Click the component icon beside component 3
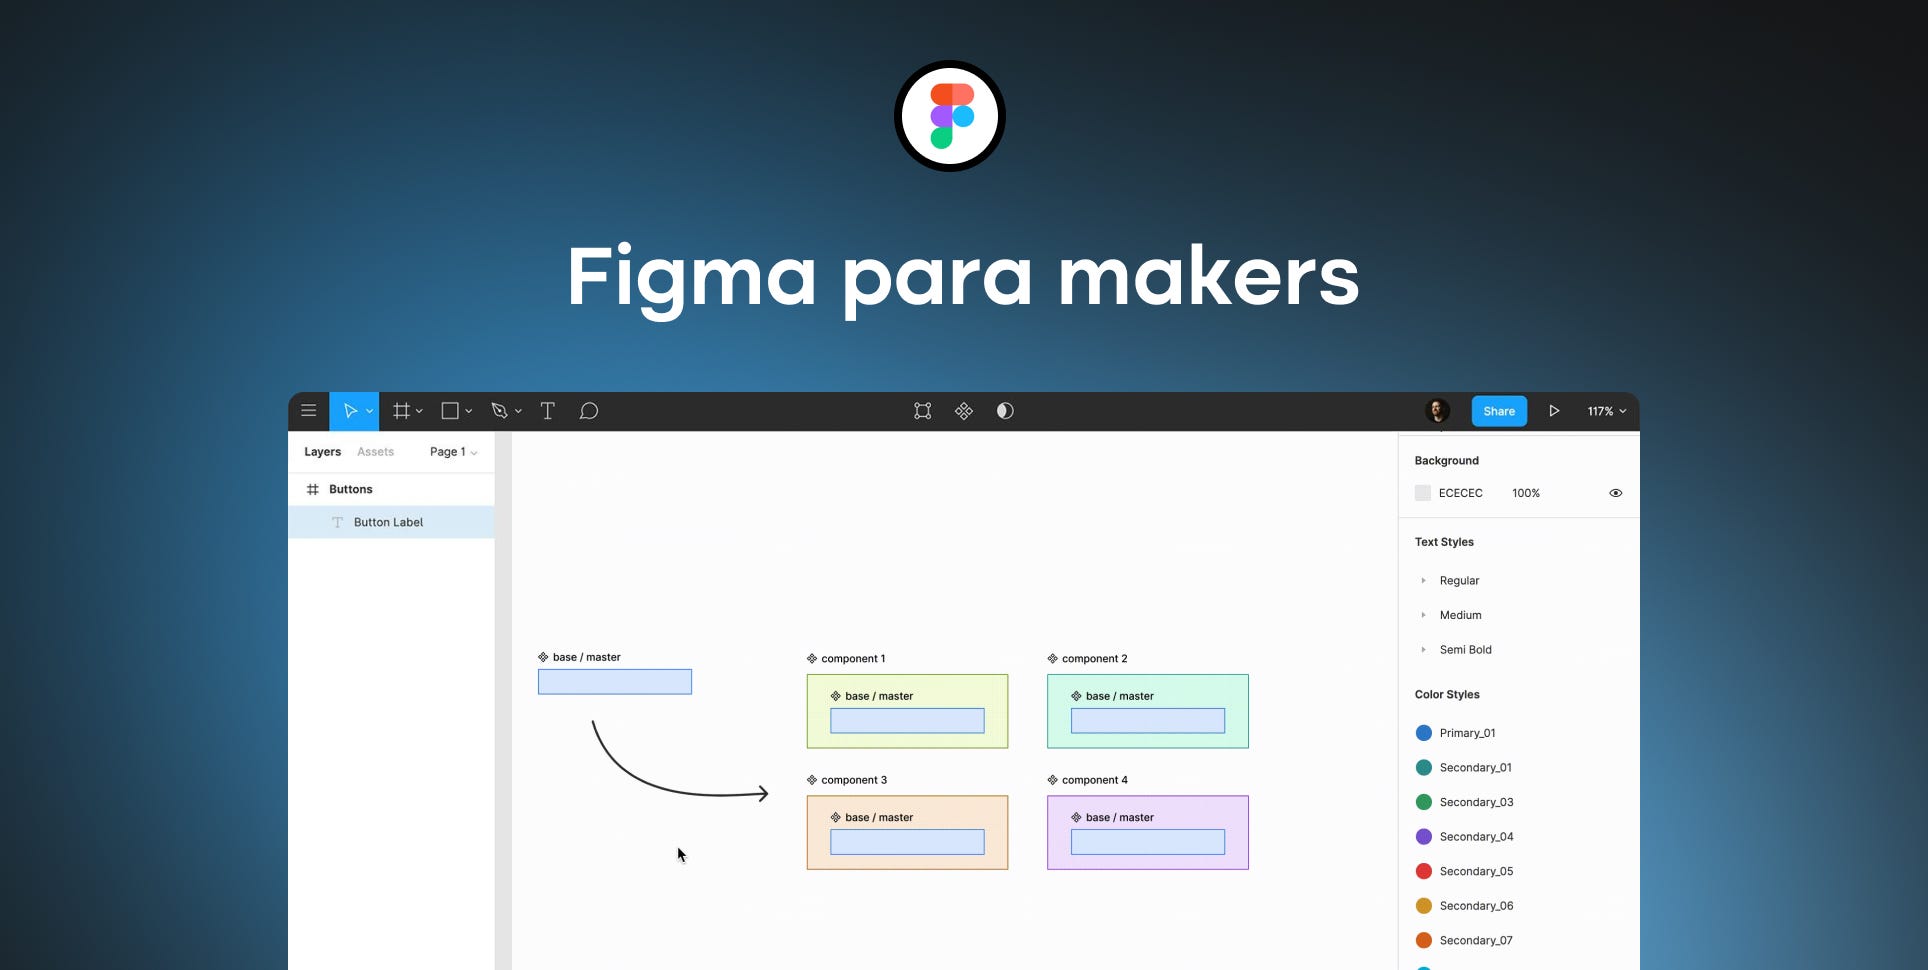 tap(812, 780)
